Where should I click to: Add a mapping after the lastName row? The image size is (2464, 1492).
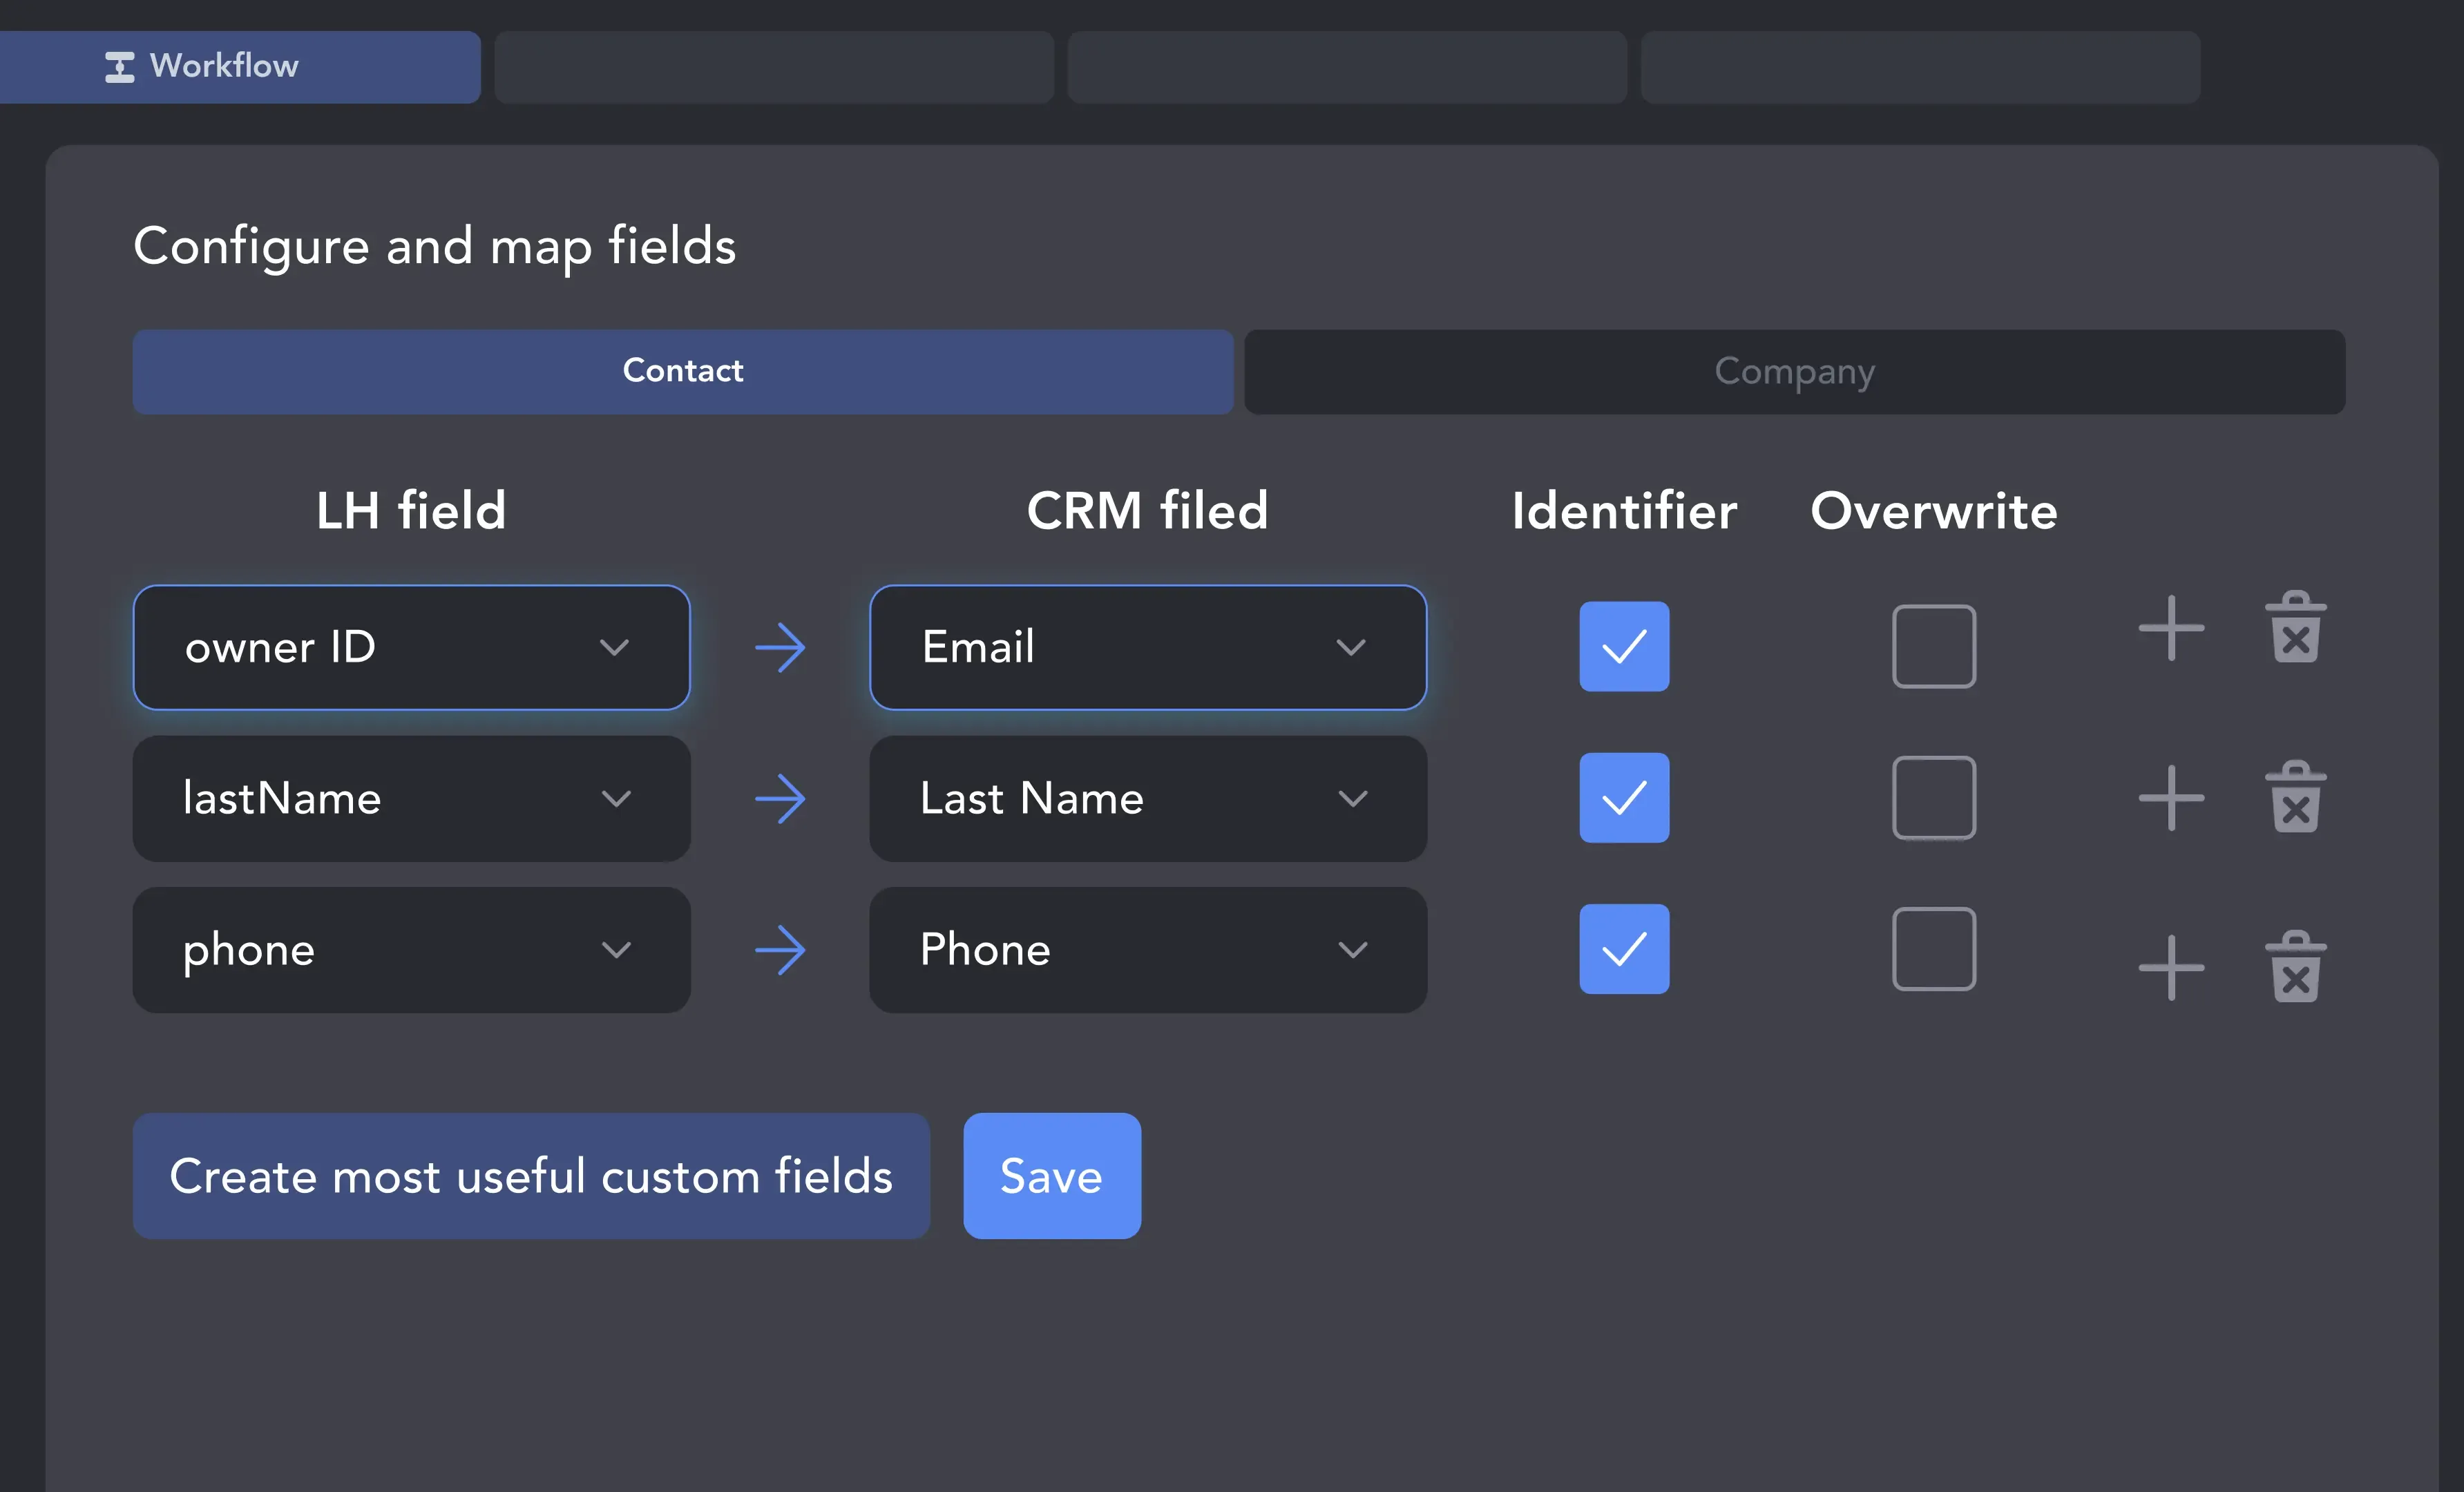click(x=2171, y=797)
